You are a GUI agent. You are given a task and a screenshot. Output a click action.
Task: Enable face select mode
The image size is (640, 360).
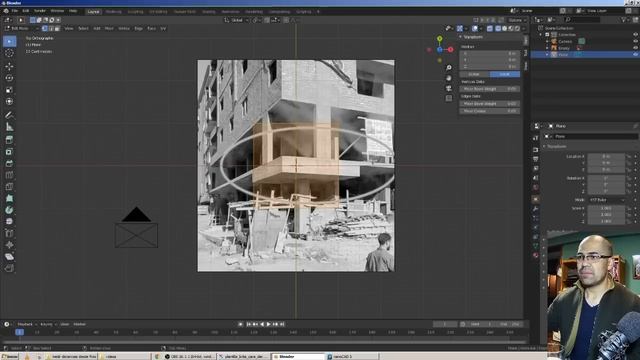coord(57,29)
